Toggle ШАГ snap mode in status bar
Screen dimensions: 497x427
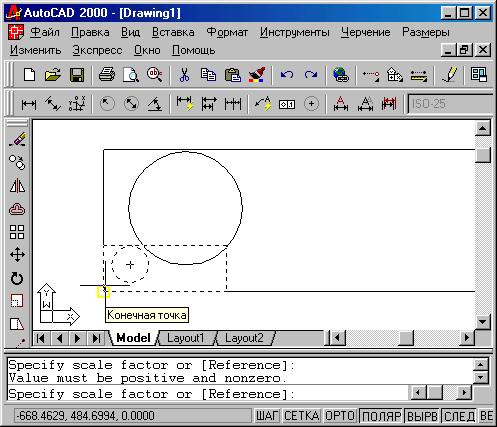[x=267, y=416]
